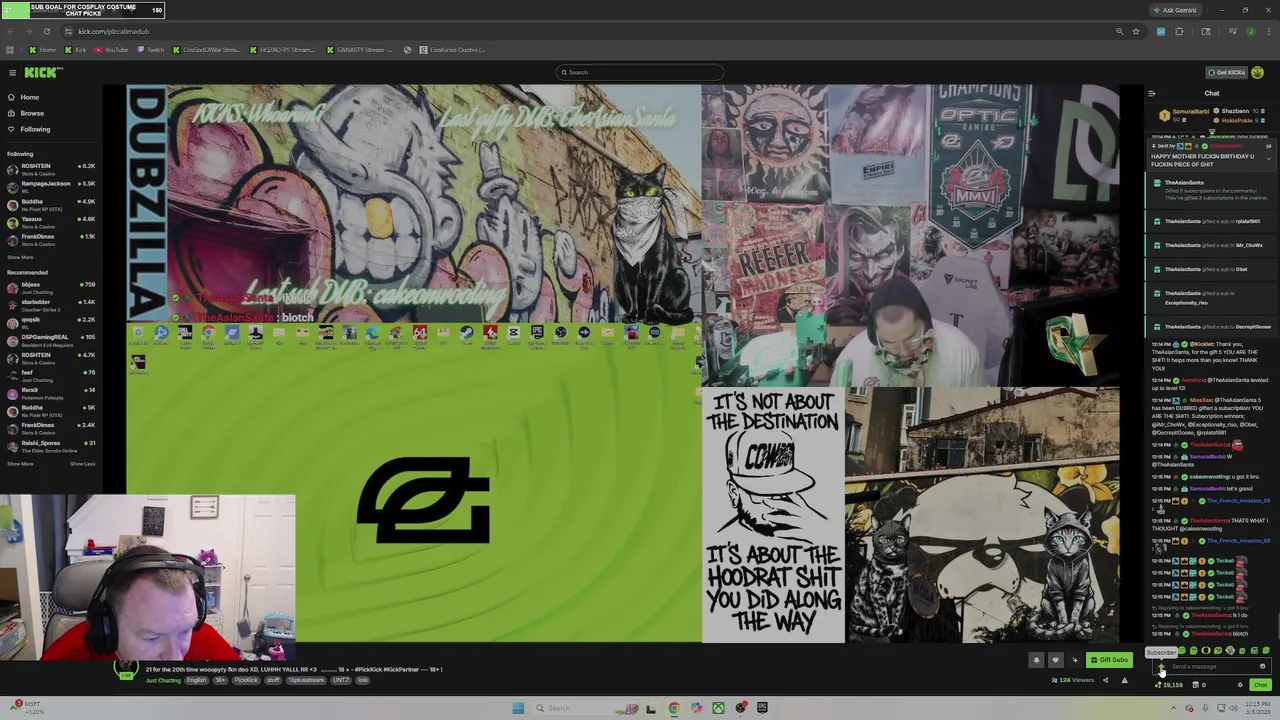Collapse Recommended with Show Less
The image size is (1280, 720).
[x=82, y=463]
